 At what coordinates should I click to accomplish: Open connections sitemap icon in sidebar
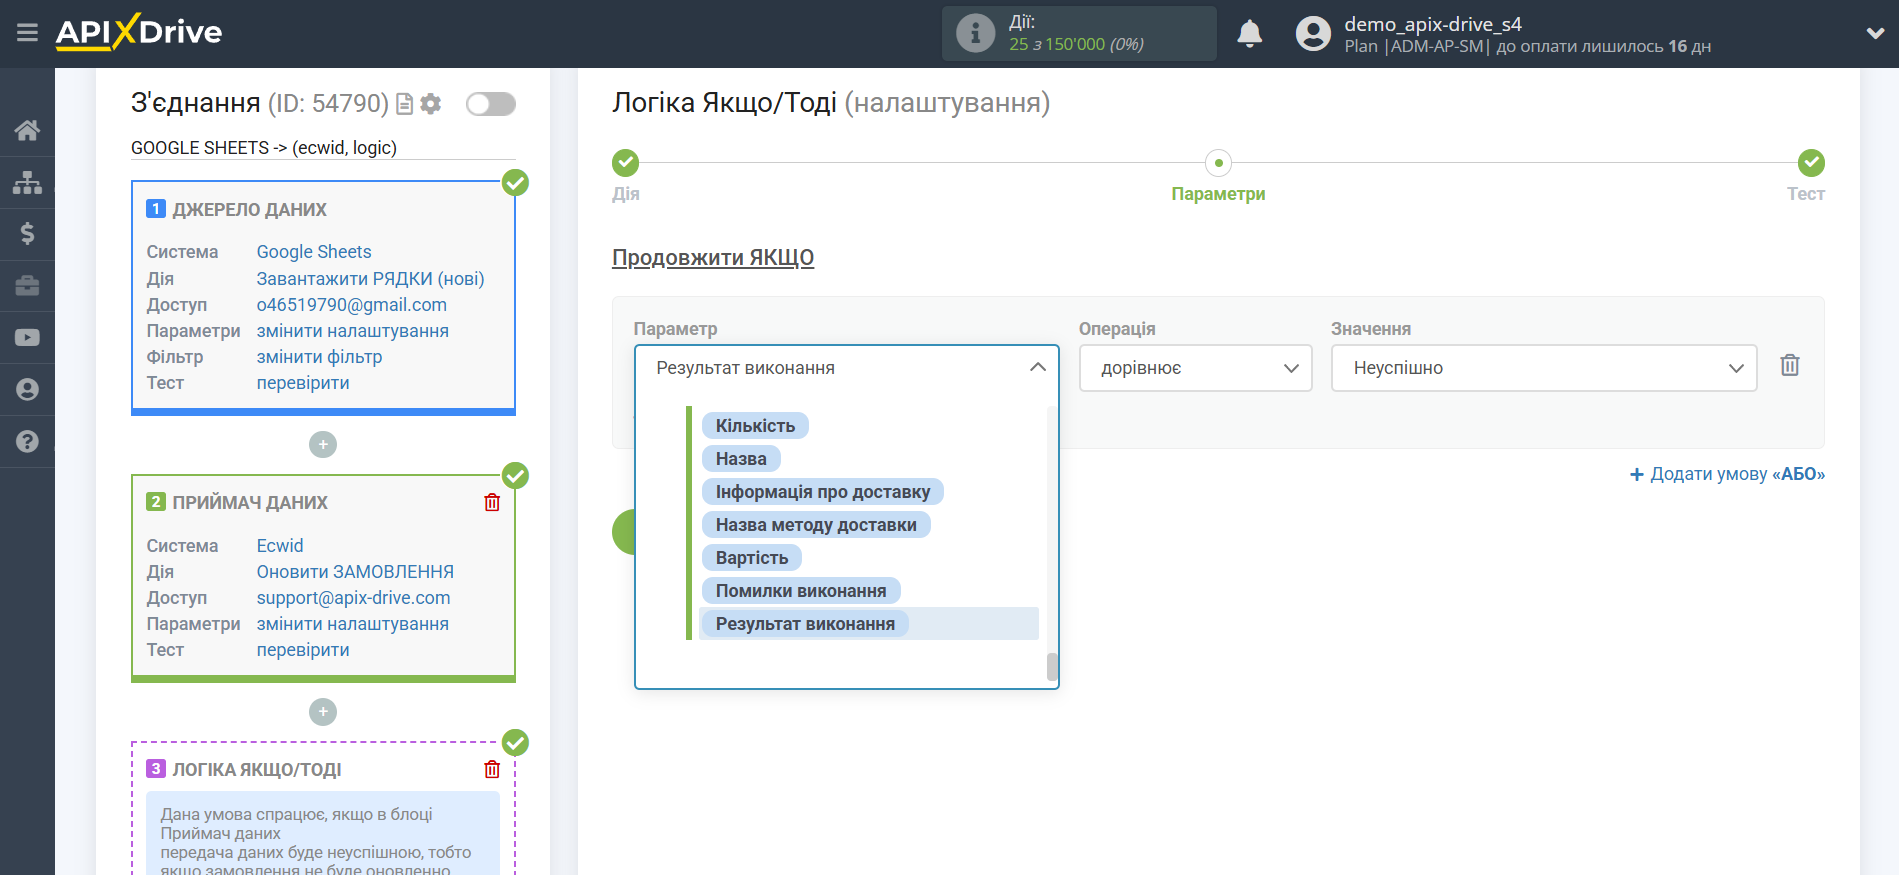coord(27,182)
